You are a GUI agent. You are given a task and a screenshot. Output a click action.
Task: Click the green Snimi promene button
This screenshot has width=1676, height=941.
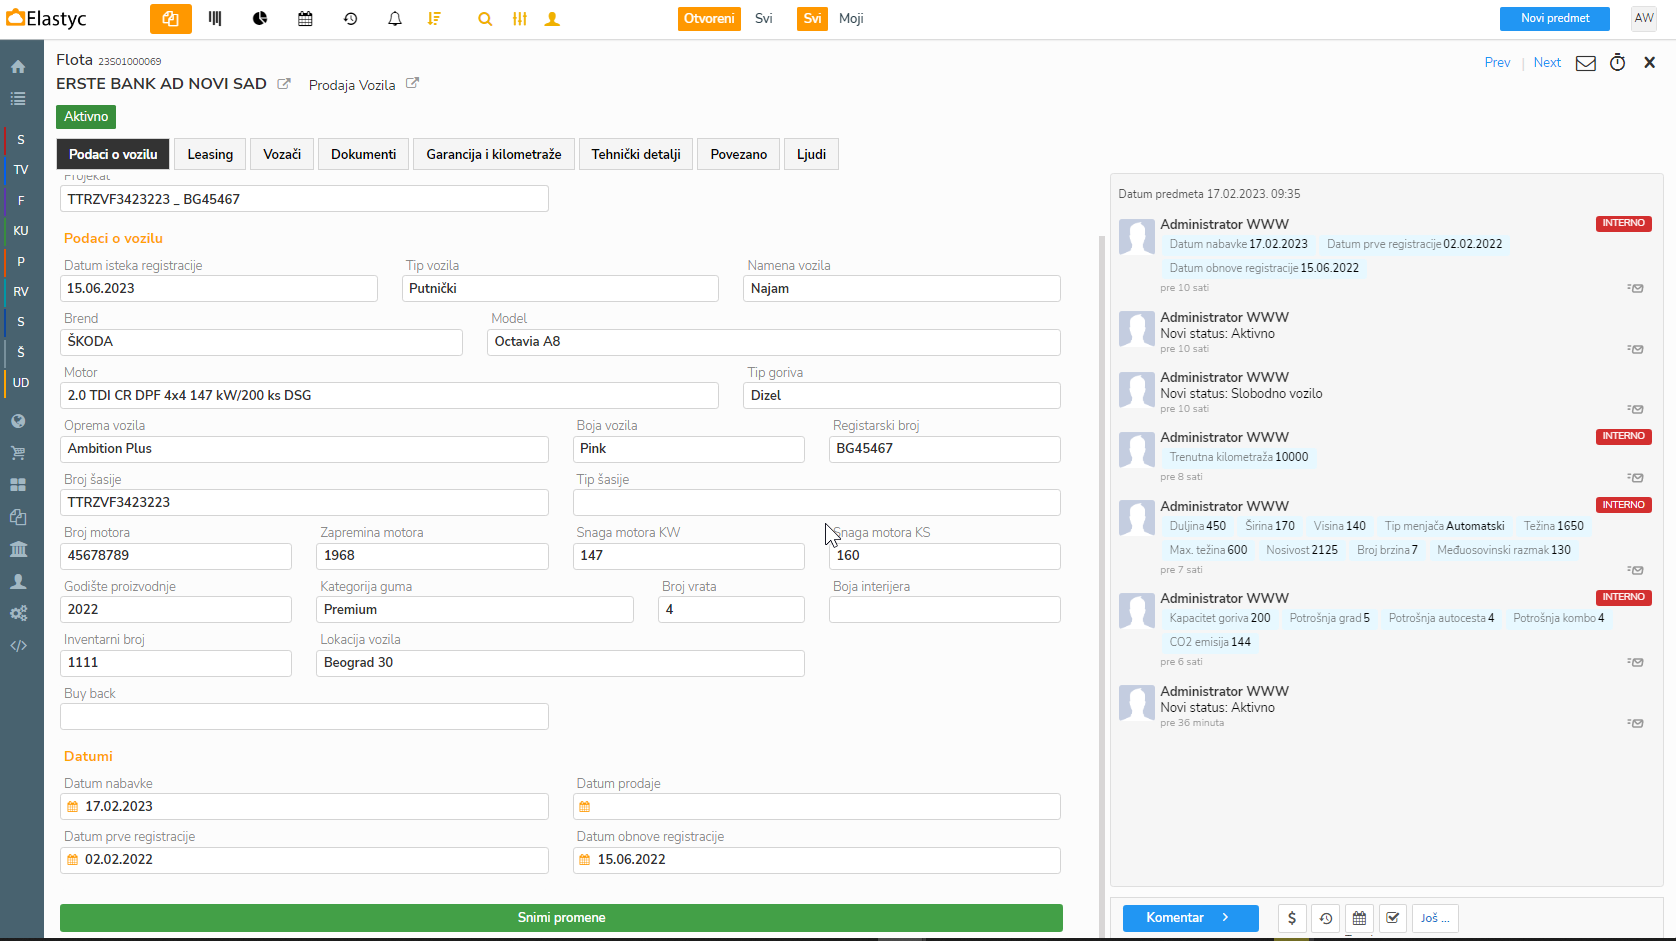[x=561, y=918]
